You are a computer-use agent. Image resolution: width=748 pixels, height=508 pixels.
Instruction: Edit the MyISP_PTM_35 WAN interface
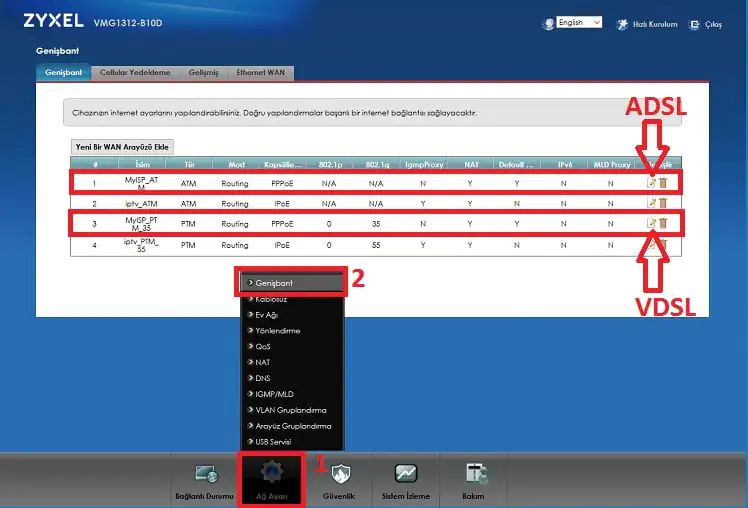pos(651,223)
